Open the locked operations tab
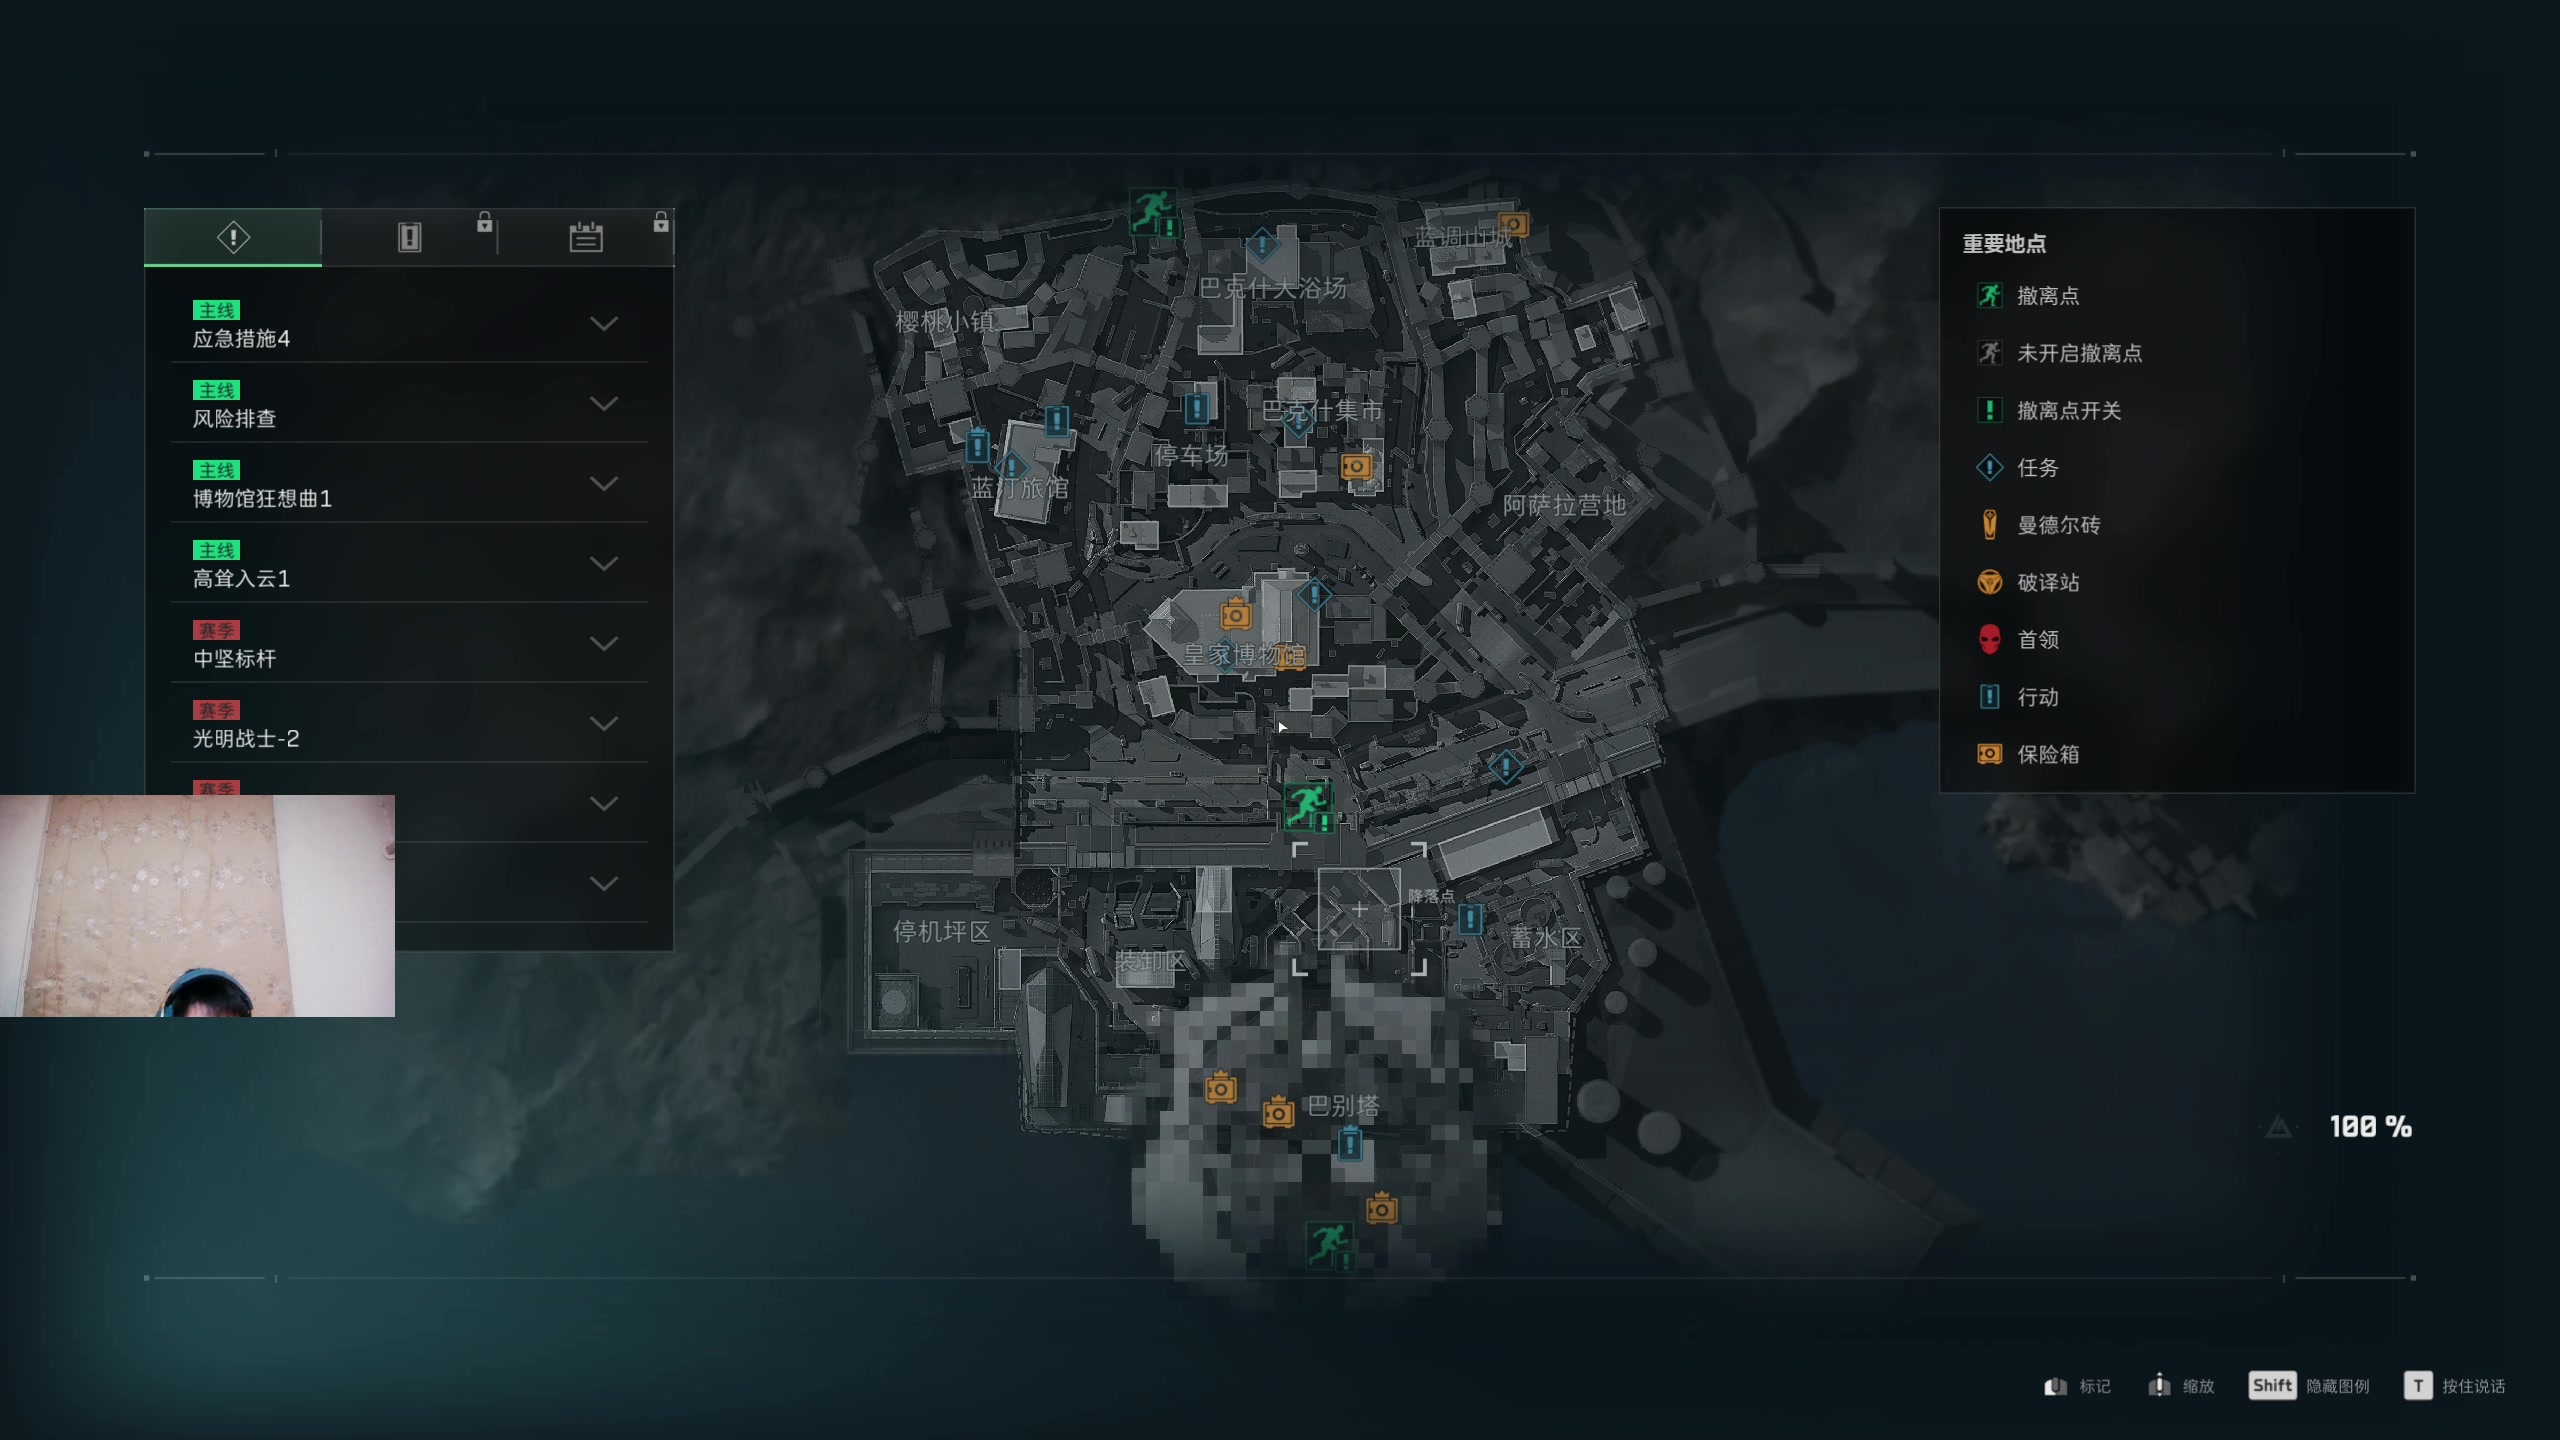The width and height of the screenshot is (2560, 1440). [410, 237]
